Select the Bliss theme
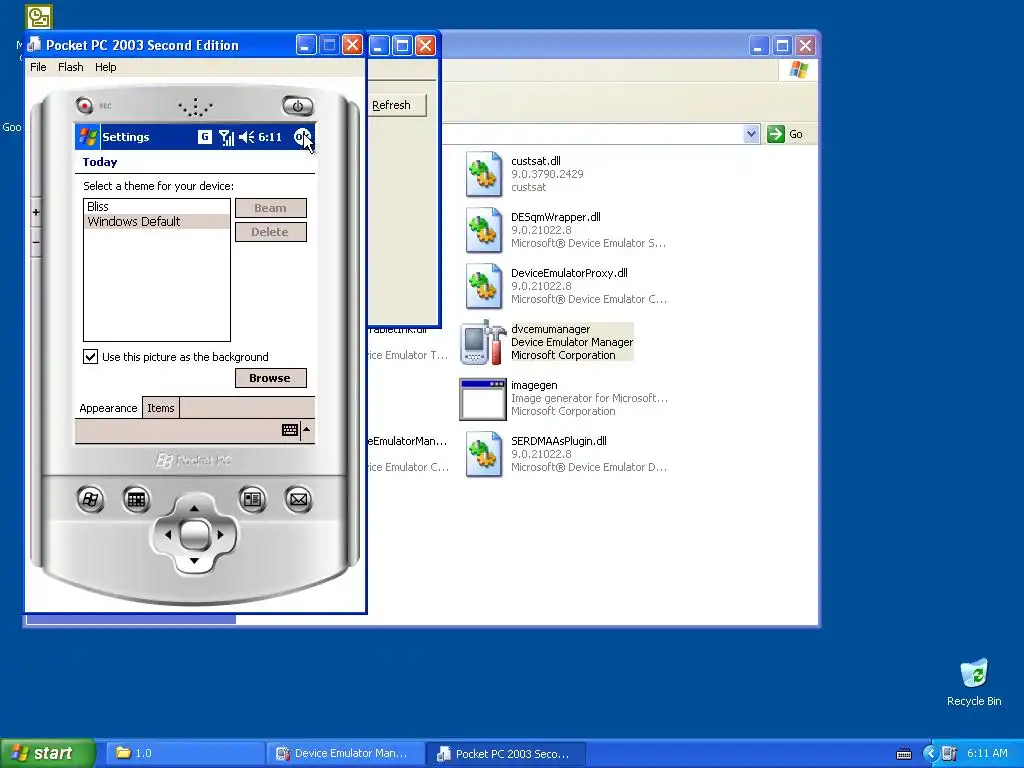The width and height of the screenshot is (1024, 768). click(157, 206)
